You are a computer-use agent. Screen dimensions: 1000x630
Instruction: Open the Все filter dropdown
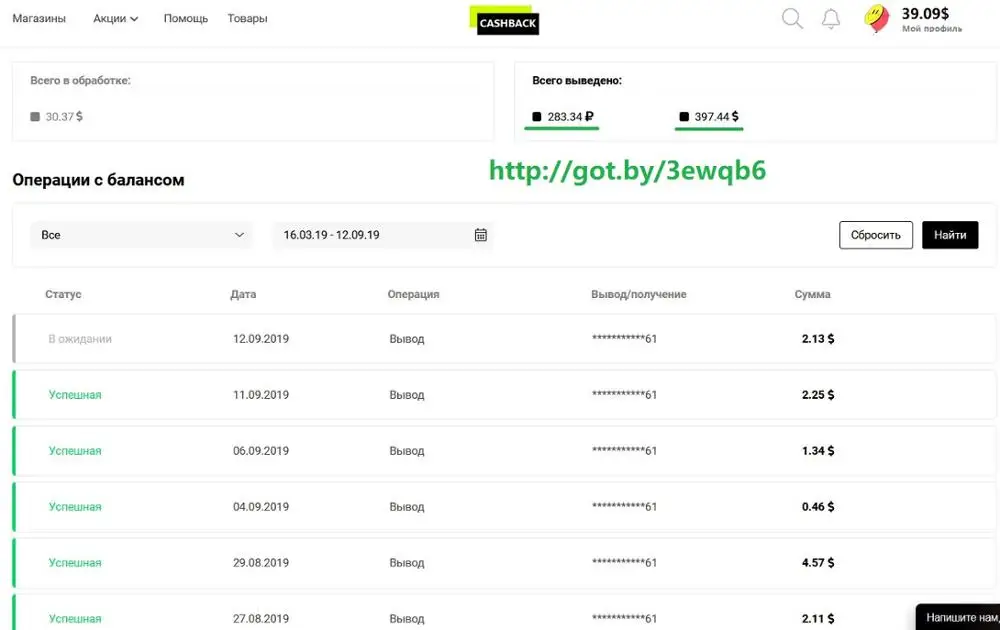(141, 235)
